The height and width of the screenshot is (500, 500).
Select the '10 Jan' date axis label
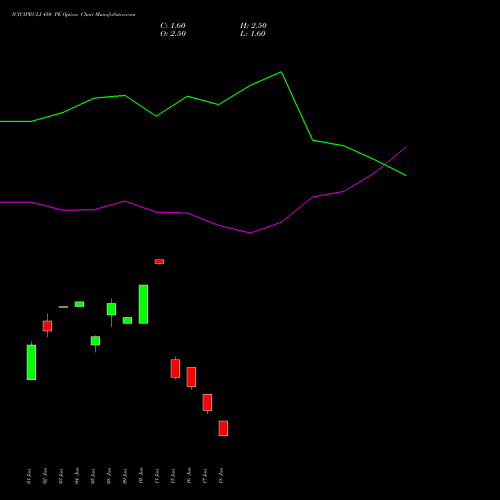141,476
